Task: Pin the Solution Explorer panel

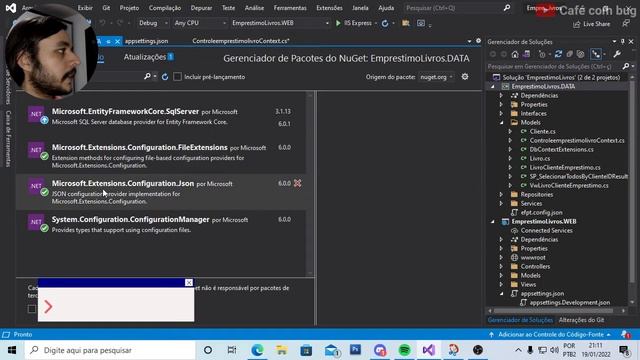Action: 622,42
